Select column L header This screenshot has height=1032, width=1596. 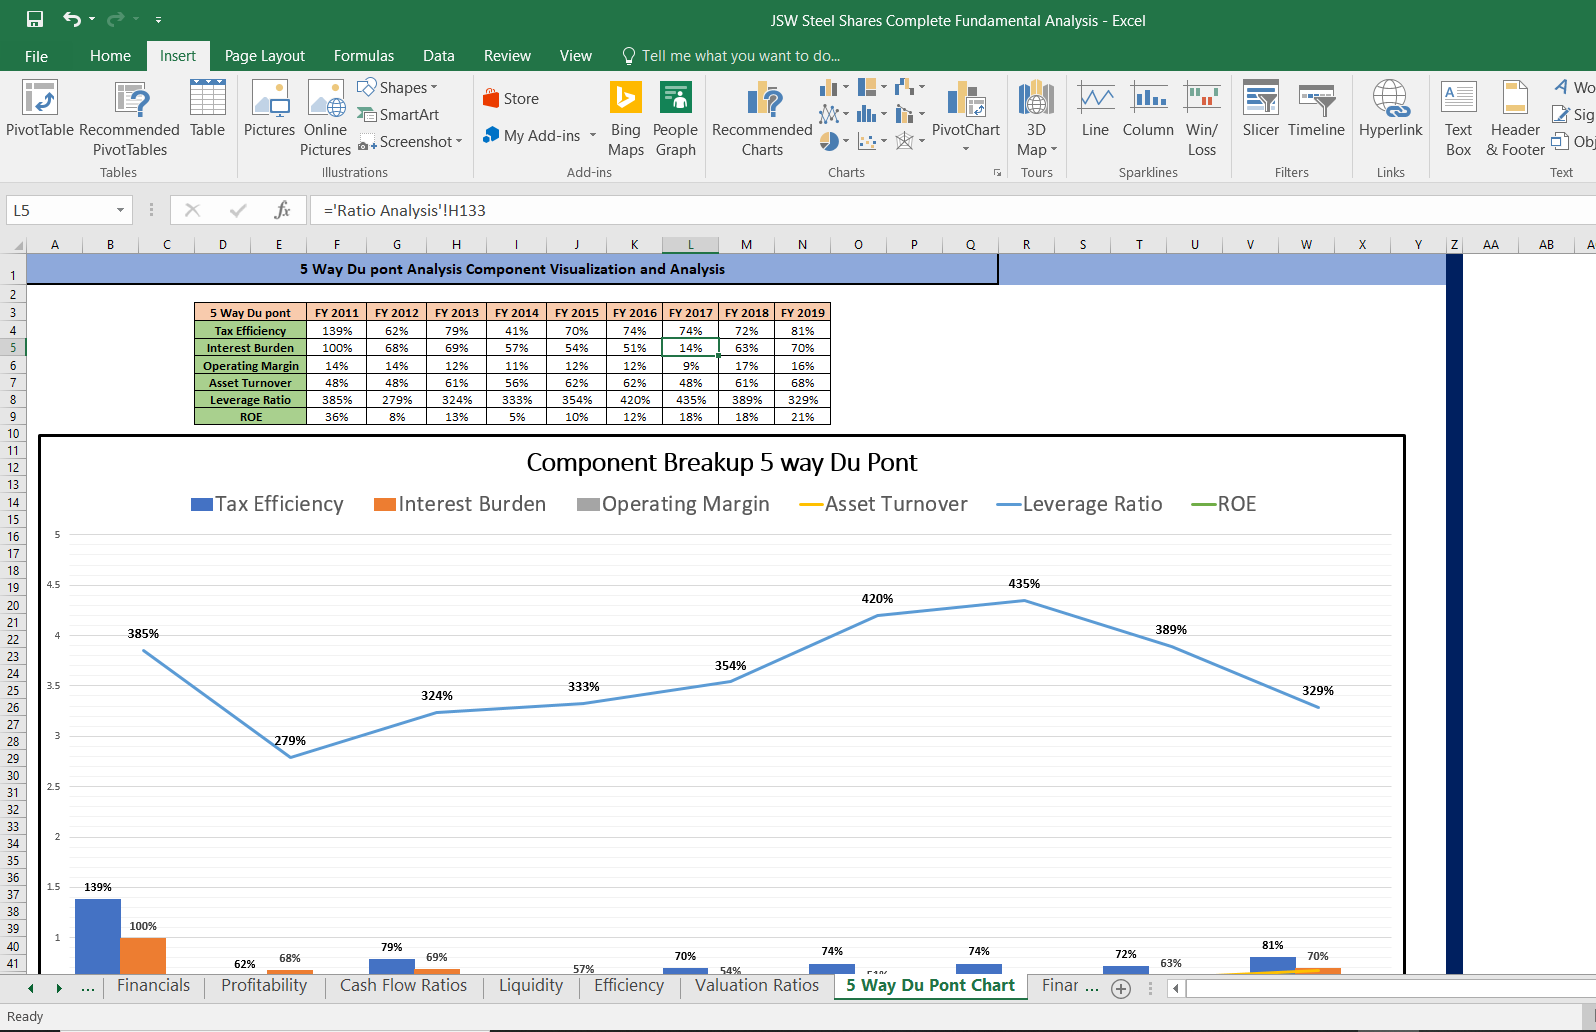coord(690,245)
